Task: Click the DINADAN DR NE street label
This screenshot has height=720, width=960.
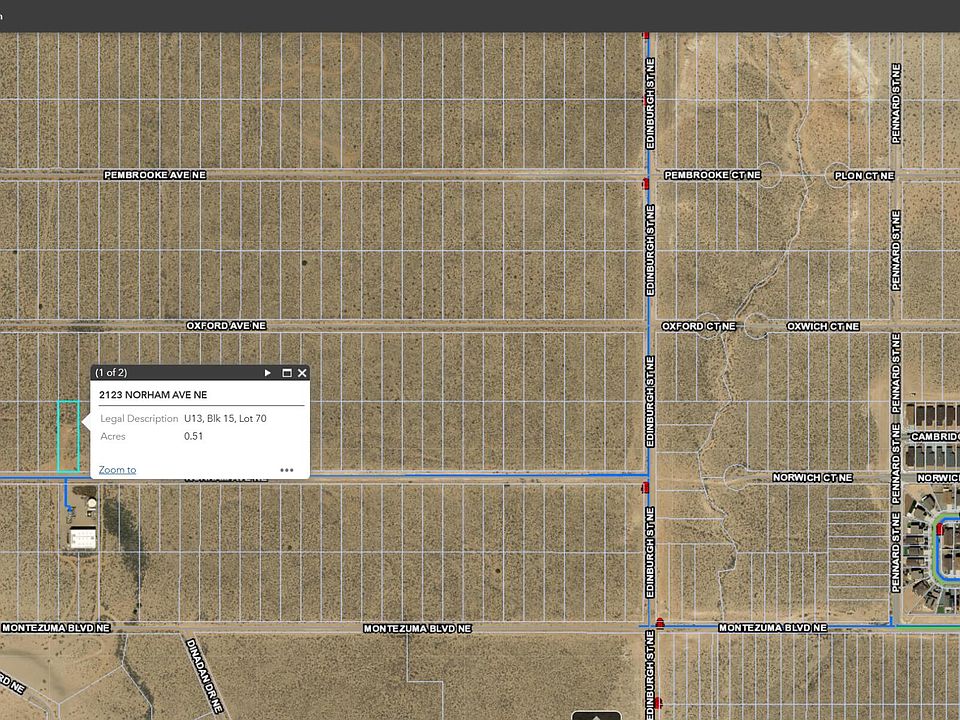Action: [204, 676]
